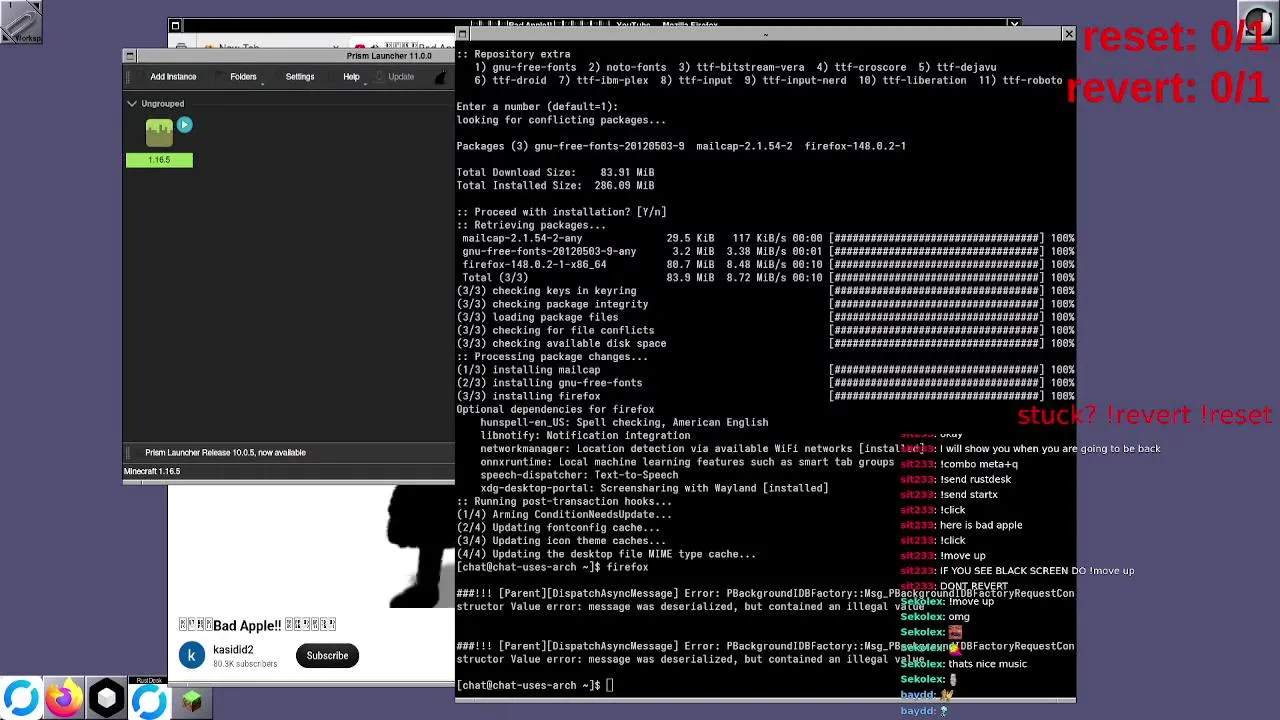The height and width of the screenshot is (720, 1280).
Task: Open the first RustDesk taskbar icon
Action: click(x=21, y=699)
